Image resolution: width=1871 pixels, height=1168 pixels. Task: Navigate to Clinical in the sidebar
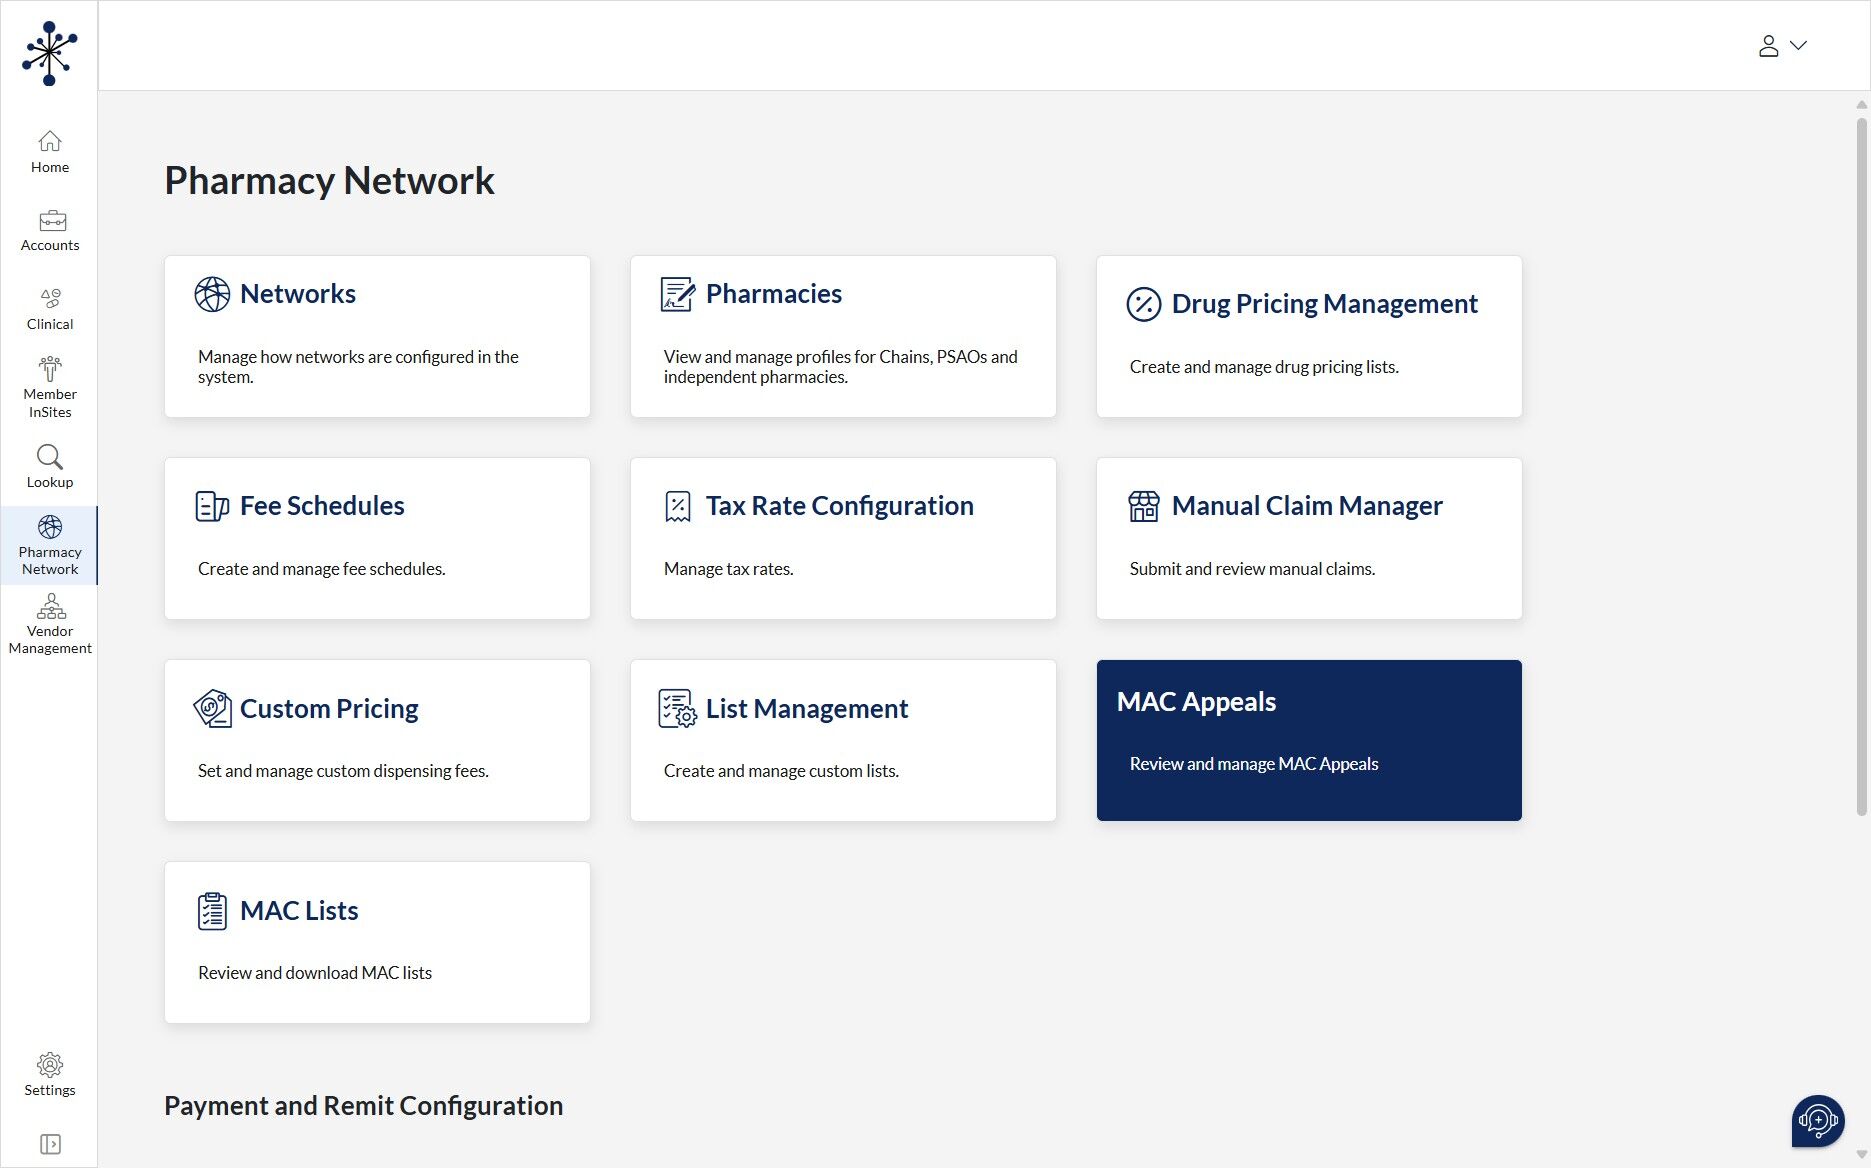click(50, 309)
